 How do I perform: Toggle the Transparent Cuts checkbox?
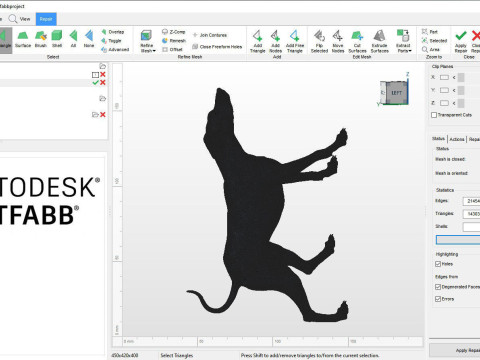click(x=434, y=115)
